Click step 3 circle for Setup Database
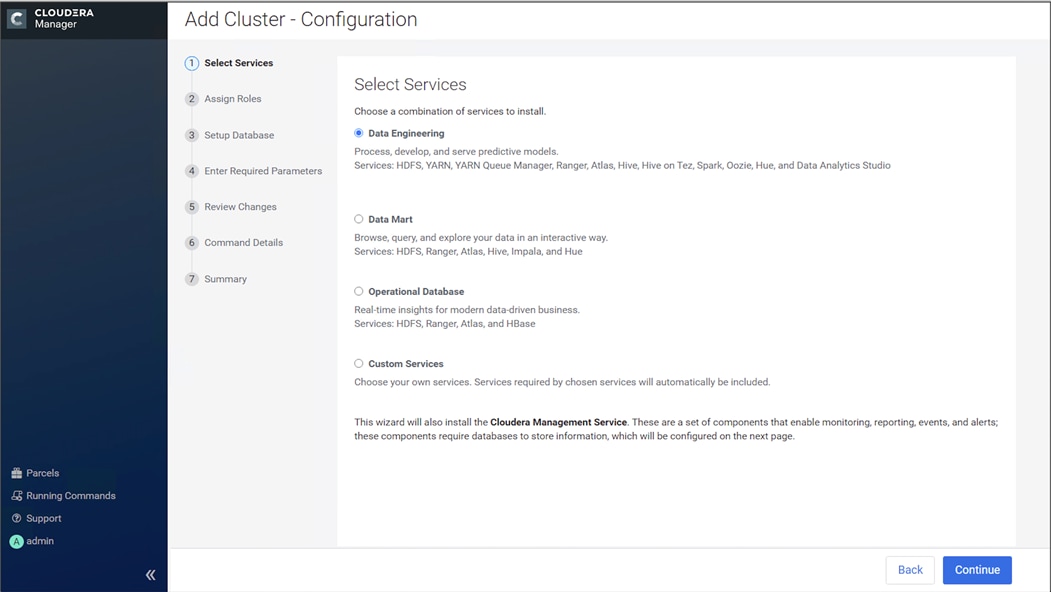This screenshot has width=1051, height=592. coord(192,135)
